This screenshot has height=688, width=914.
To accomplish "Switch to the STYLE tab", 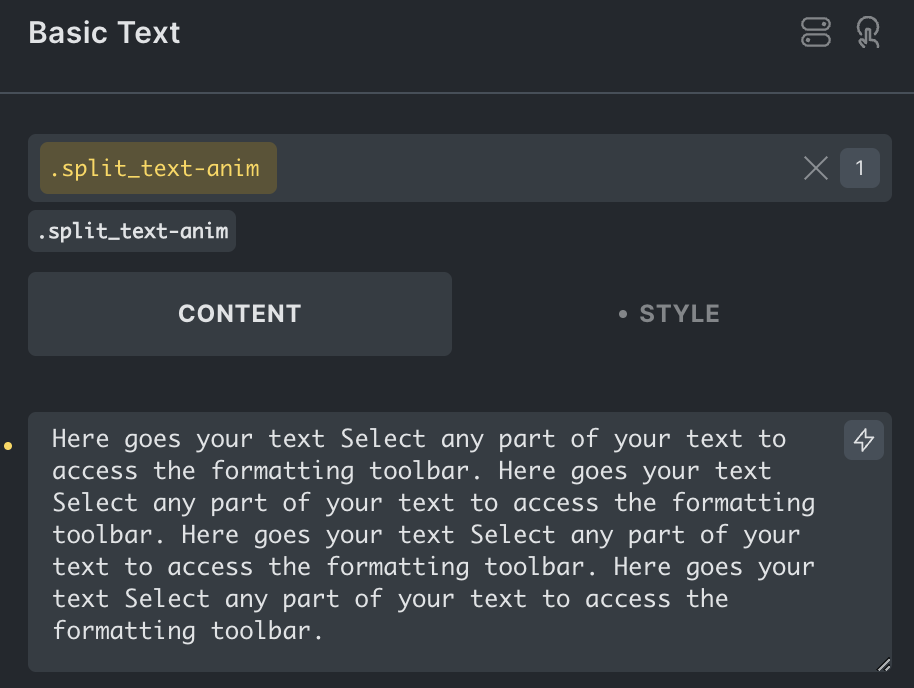I will click(669, 314).
